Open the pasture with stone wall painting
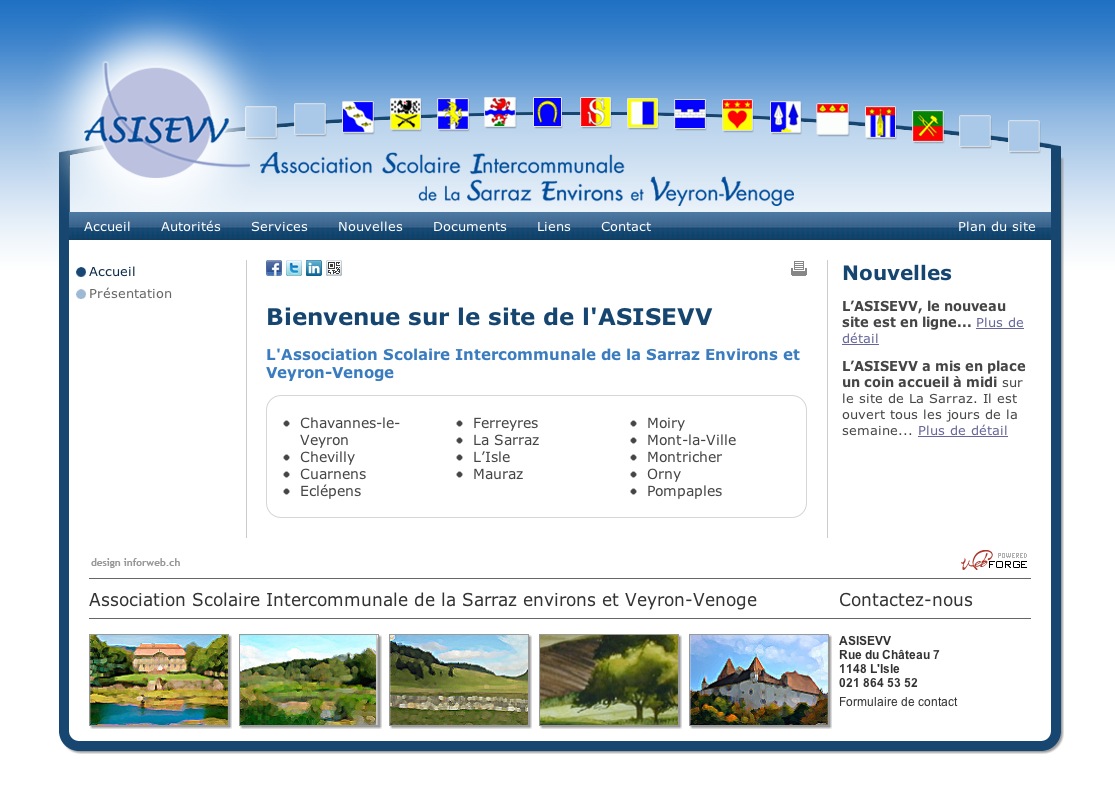Image resolution: width=1115 pixels, height=811 pixels. click(459, 680)
